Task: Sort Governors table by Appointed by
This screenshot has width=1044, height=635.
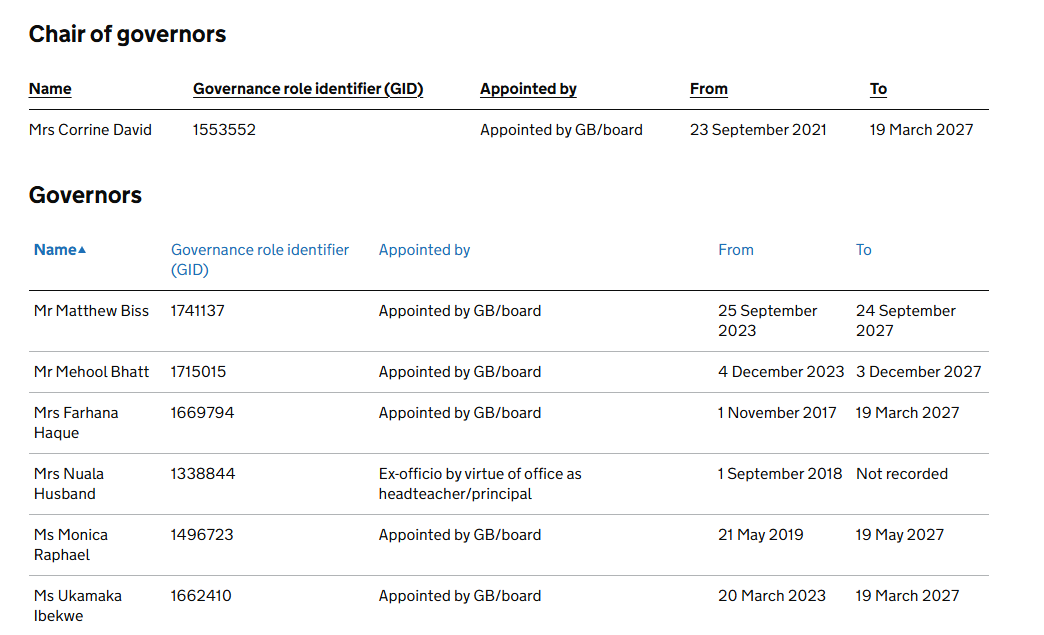Action: pos(424,250)
